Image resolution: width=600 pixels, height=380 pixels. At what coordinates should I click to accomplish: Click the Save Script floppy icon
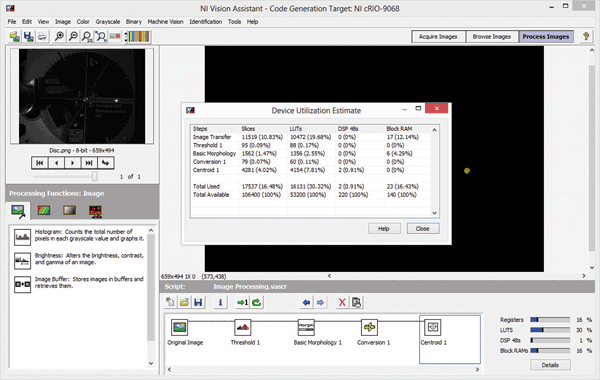pyautogui.click(x=198, y=302)
